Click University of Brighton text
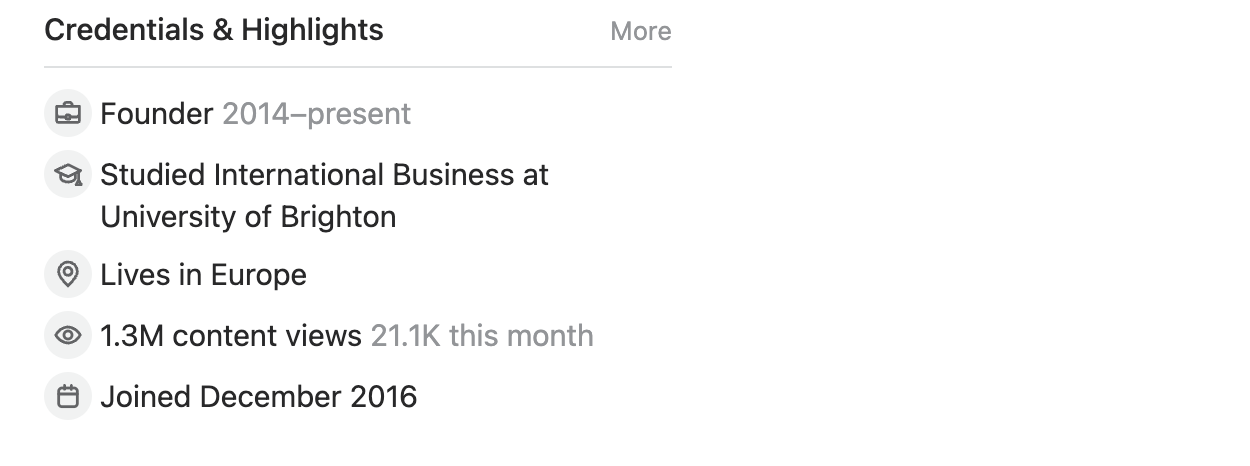1250x466 pixels. tap(248, 217)
